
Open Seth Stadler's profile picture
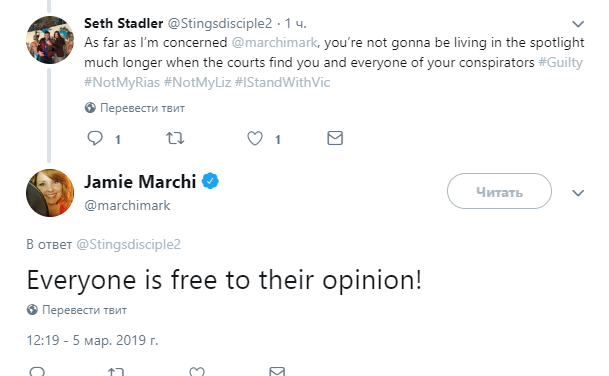click(50, 40)
